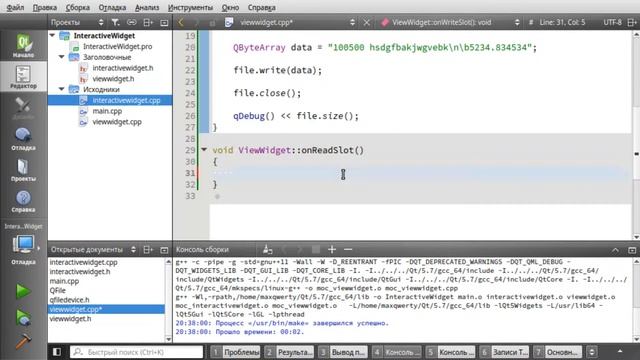Show output pane number 4 Консоль
640x360 pixels.
click(397, 351)
